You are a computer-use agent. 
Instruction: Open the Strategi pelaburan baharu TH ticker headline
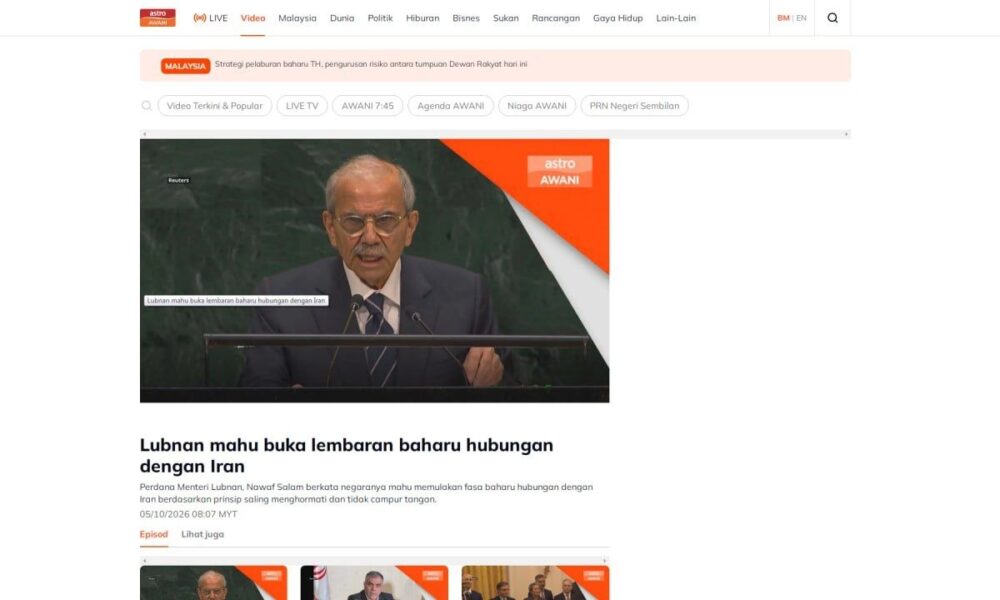click(x=371, y=64)
